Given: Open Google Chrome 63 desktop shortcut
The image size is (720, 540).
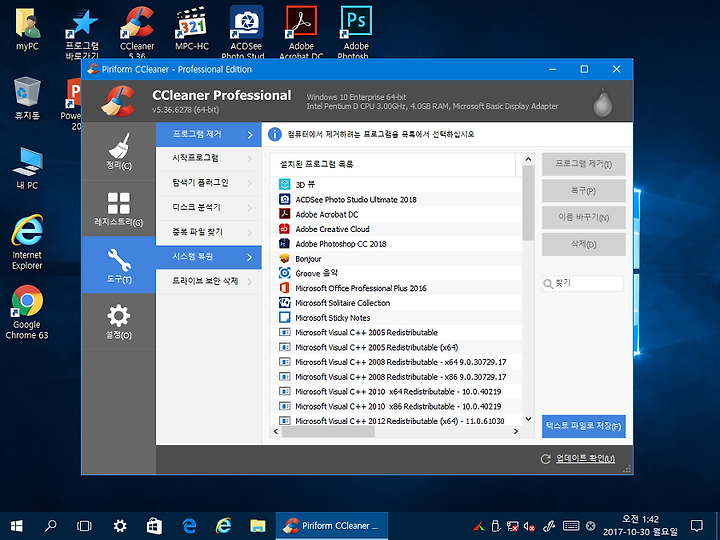Looking at the screenshot, I should click(x=27, y=312).
